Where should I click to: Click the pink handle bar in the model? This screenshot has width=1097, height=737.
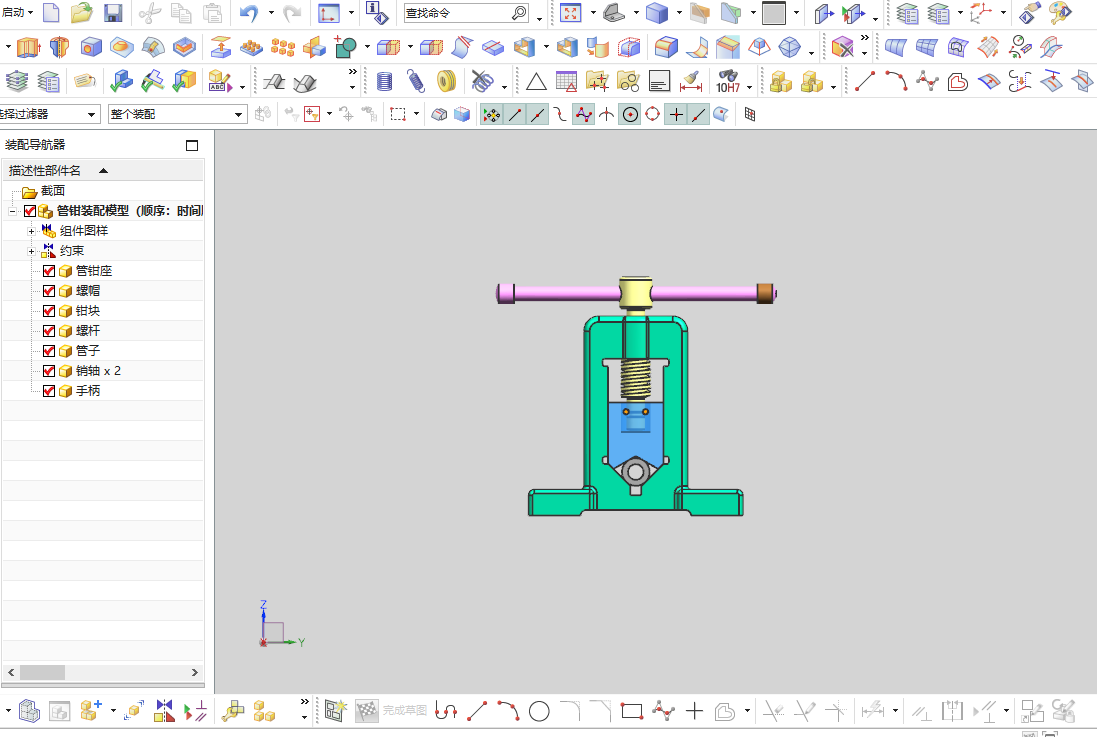567,293
